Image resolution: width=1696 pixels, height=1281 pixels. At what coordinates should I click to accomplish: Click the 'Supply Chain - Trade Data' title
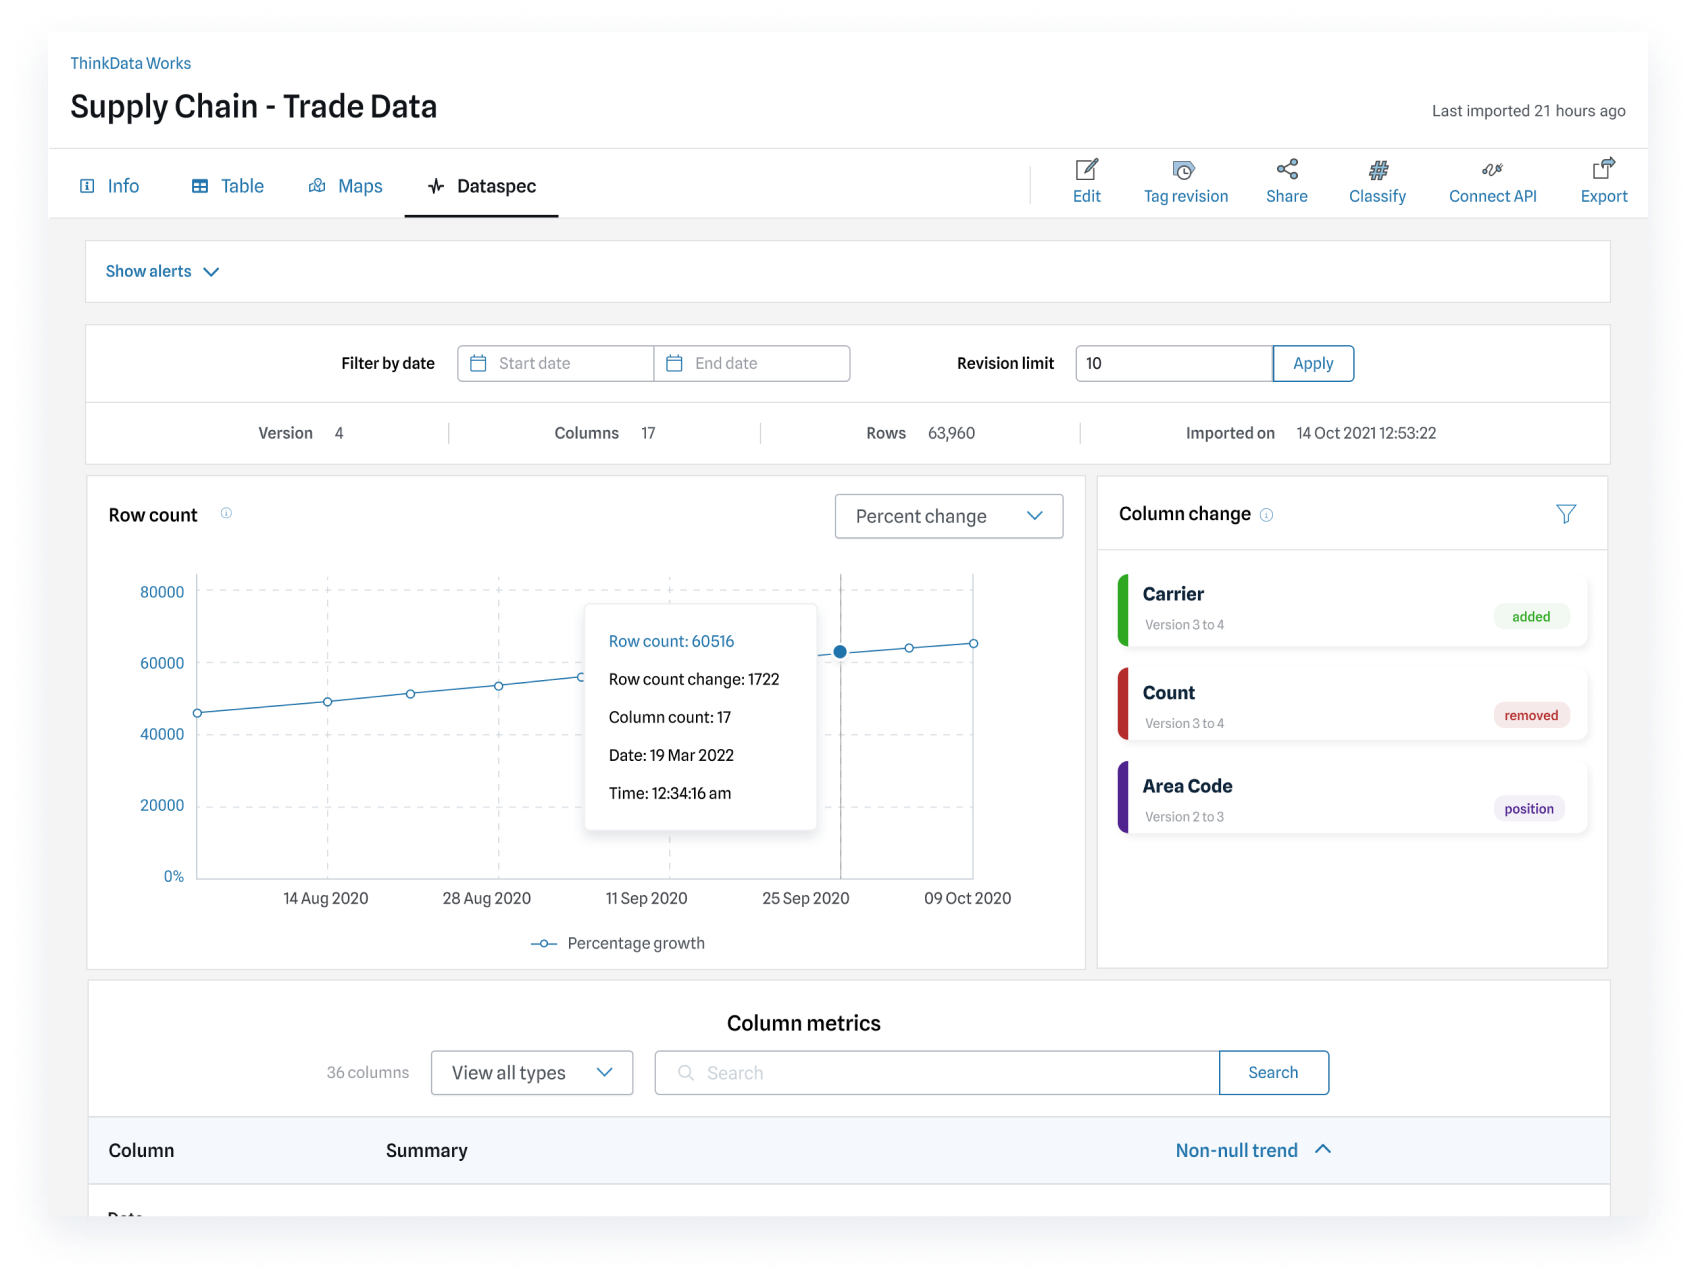(253, 106)
